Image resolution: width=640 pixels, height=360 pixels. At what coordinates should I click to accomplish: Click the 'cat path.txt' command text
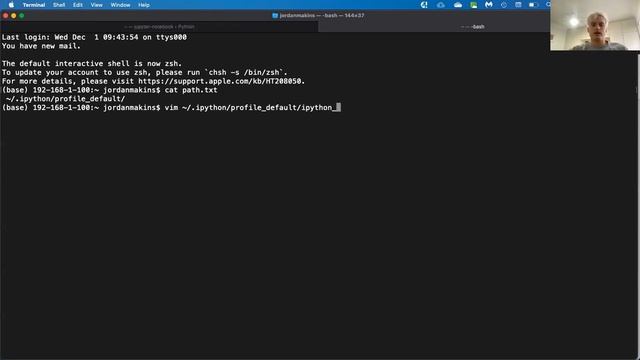(191, 90)
